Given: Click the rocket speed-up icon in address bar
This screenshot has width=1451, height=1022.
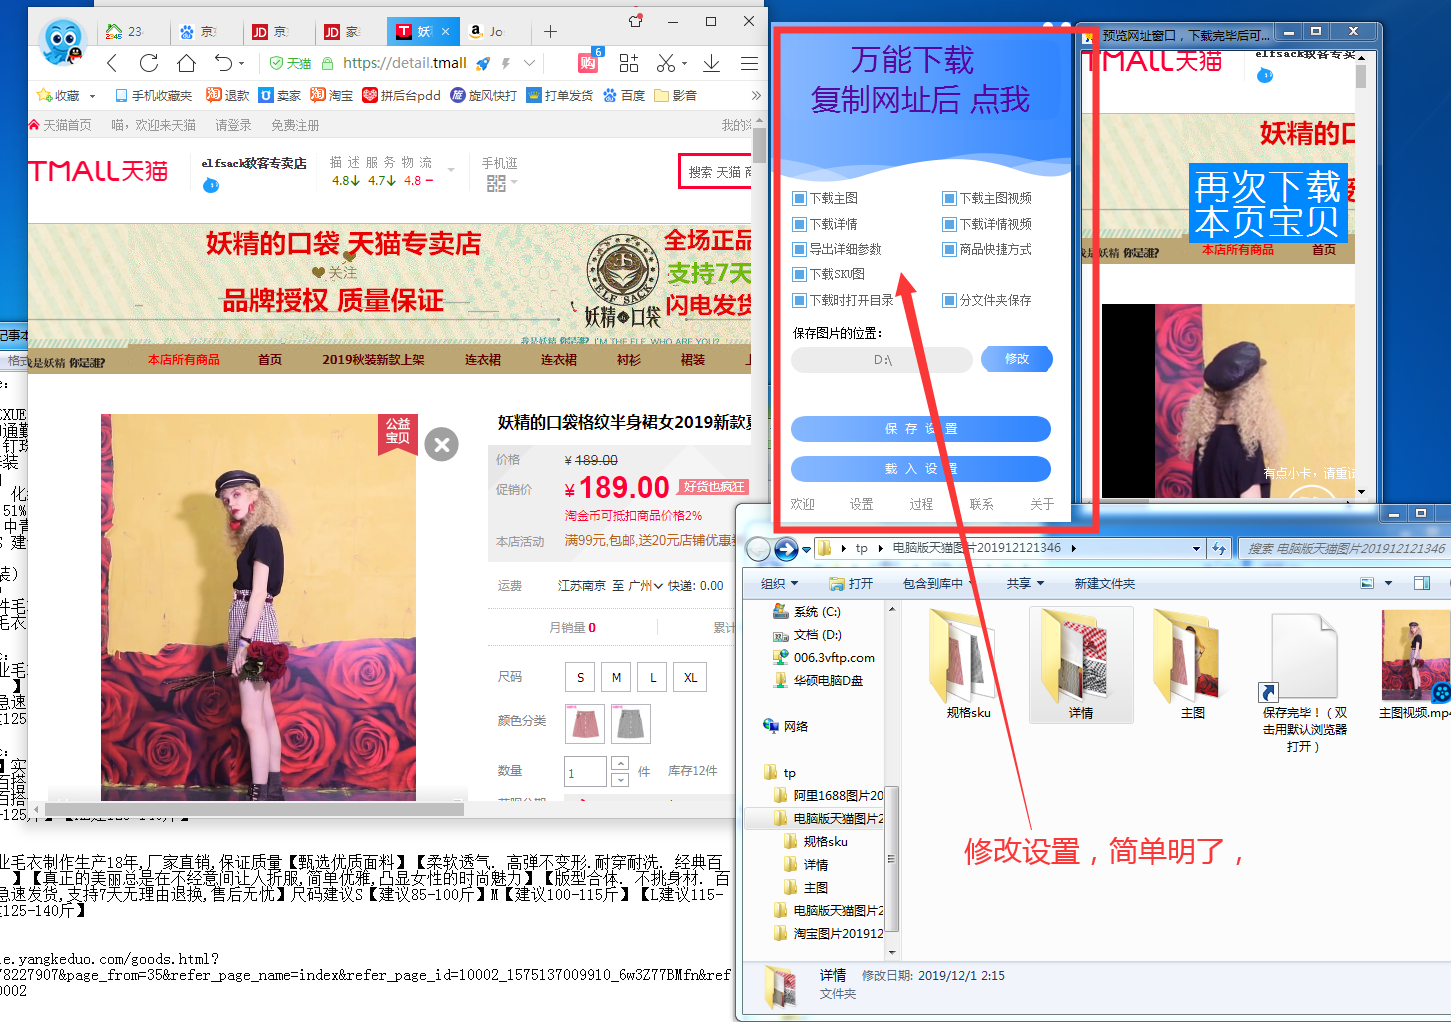Looking at the screenshot, I should click(x=483, y=63).
